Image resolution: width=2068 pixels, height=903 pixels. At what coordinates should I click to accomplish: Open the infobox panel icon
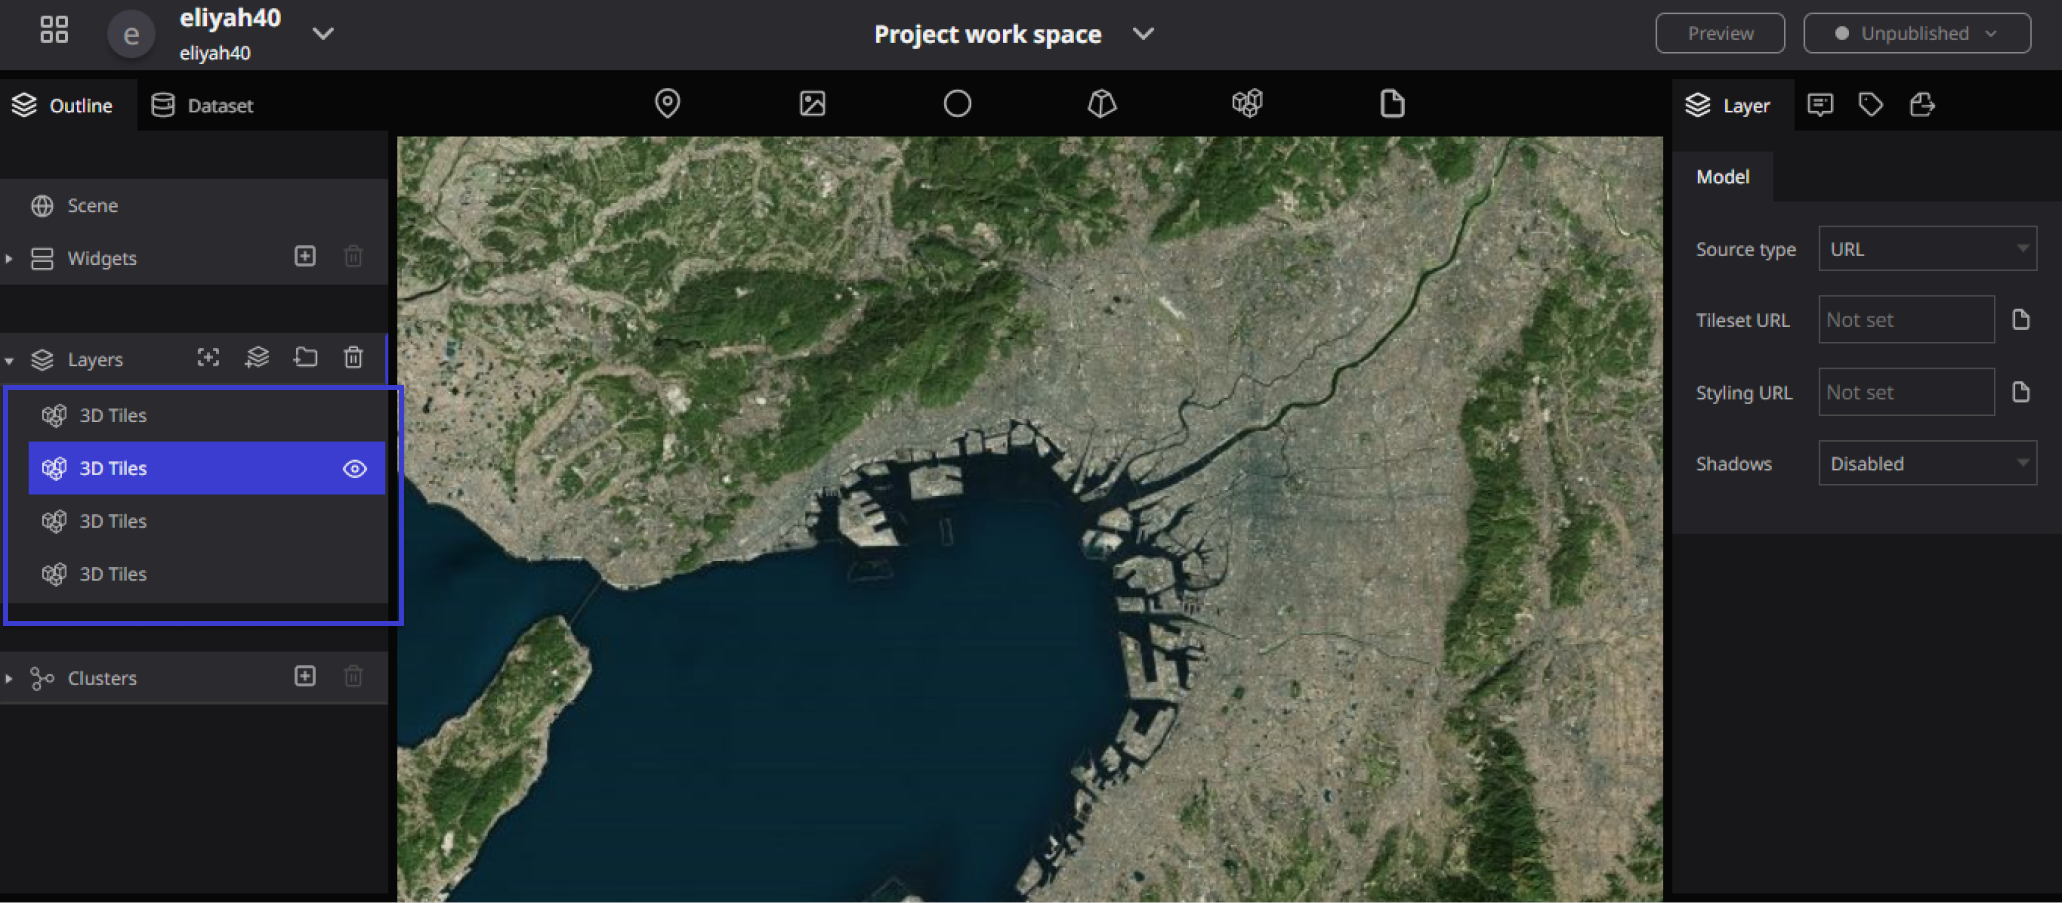coord(1820,104)
